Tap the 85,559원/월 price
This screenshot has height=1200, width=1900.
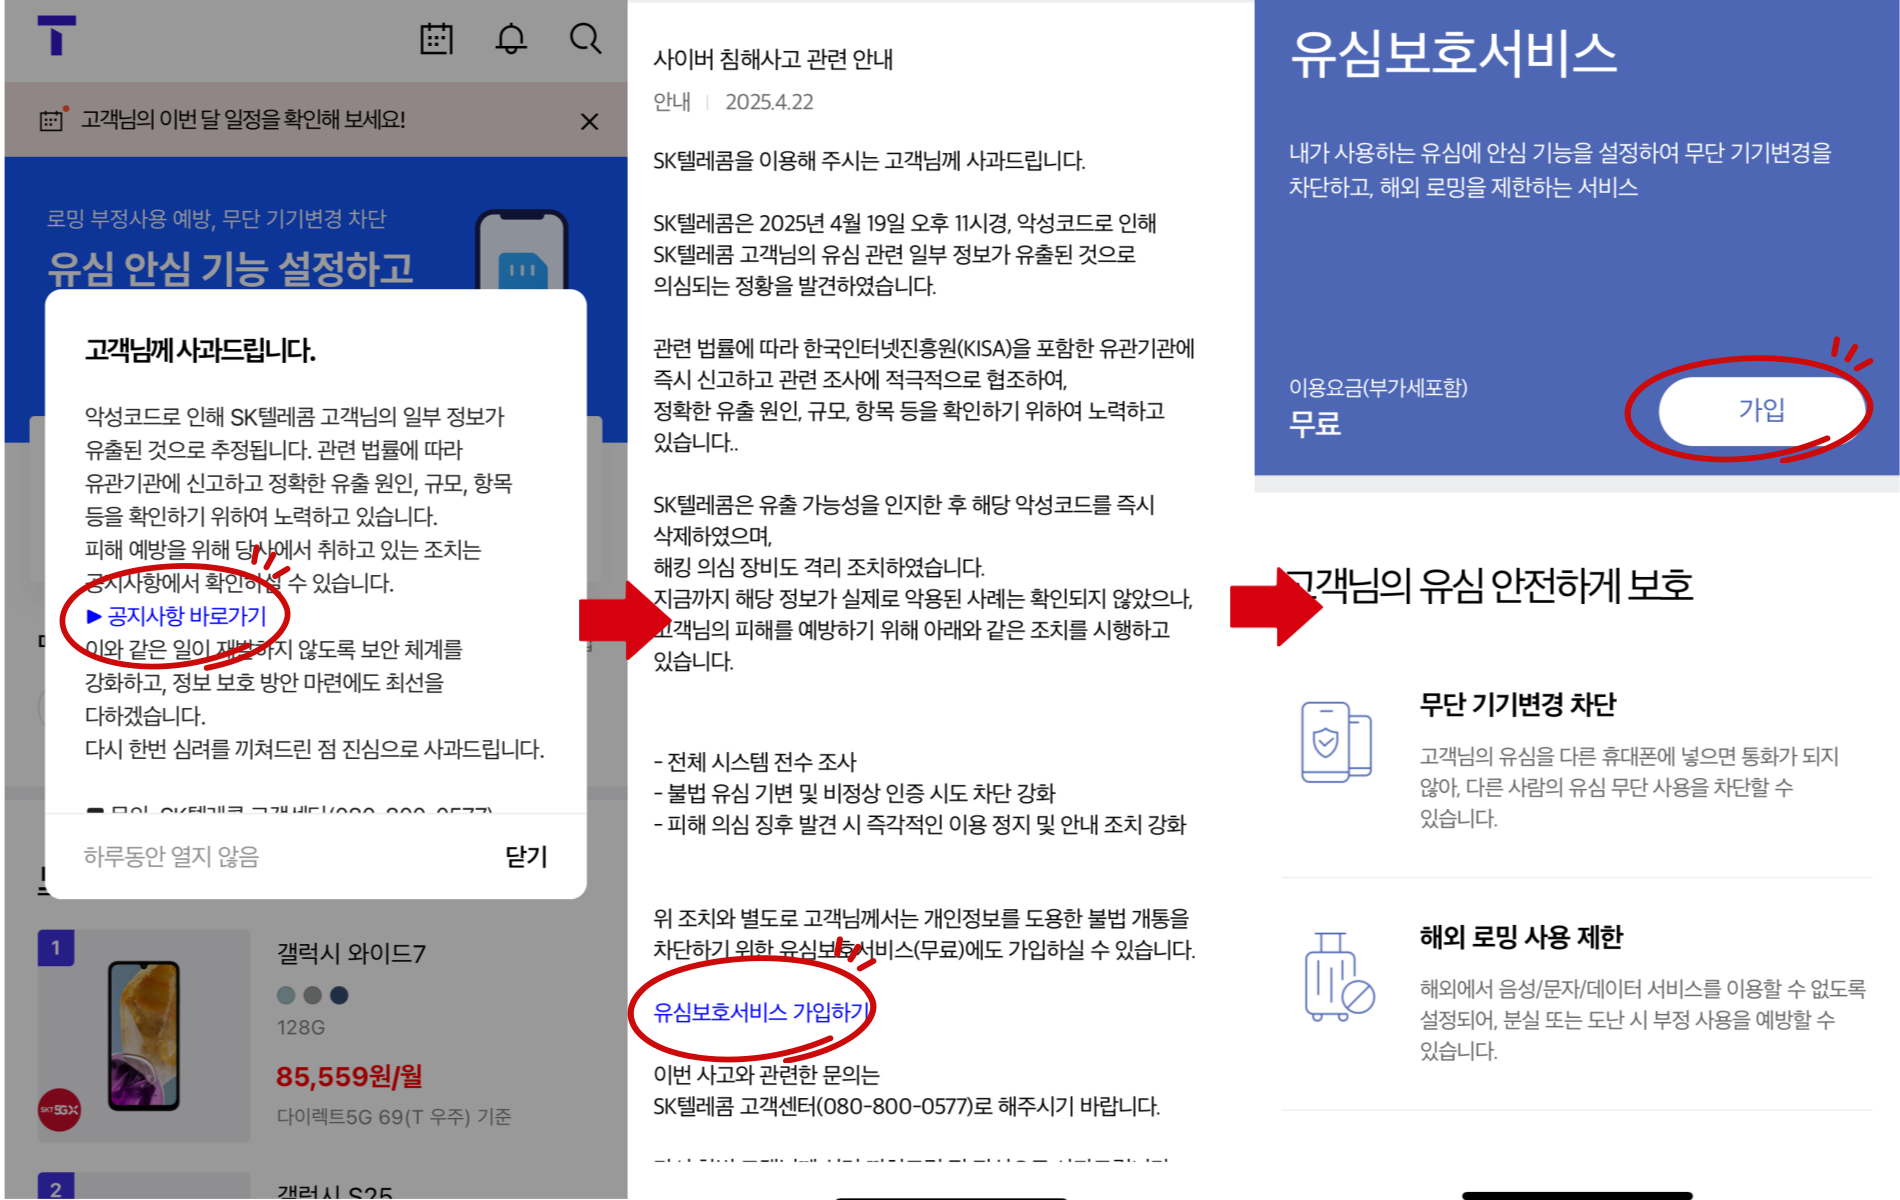pyautogui.click(x=349, y=1076)
